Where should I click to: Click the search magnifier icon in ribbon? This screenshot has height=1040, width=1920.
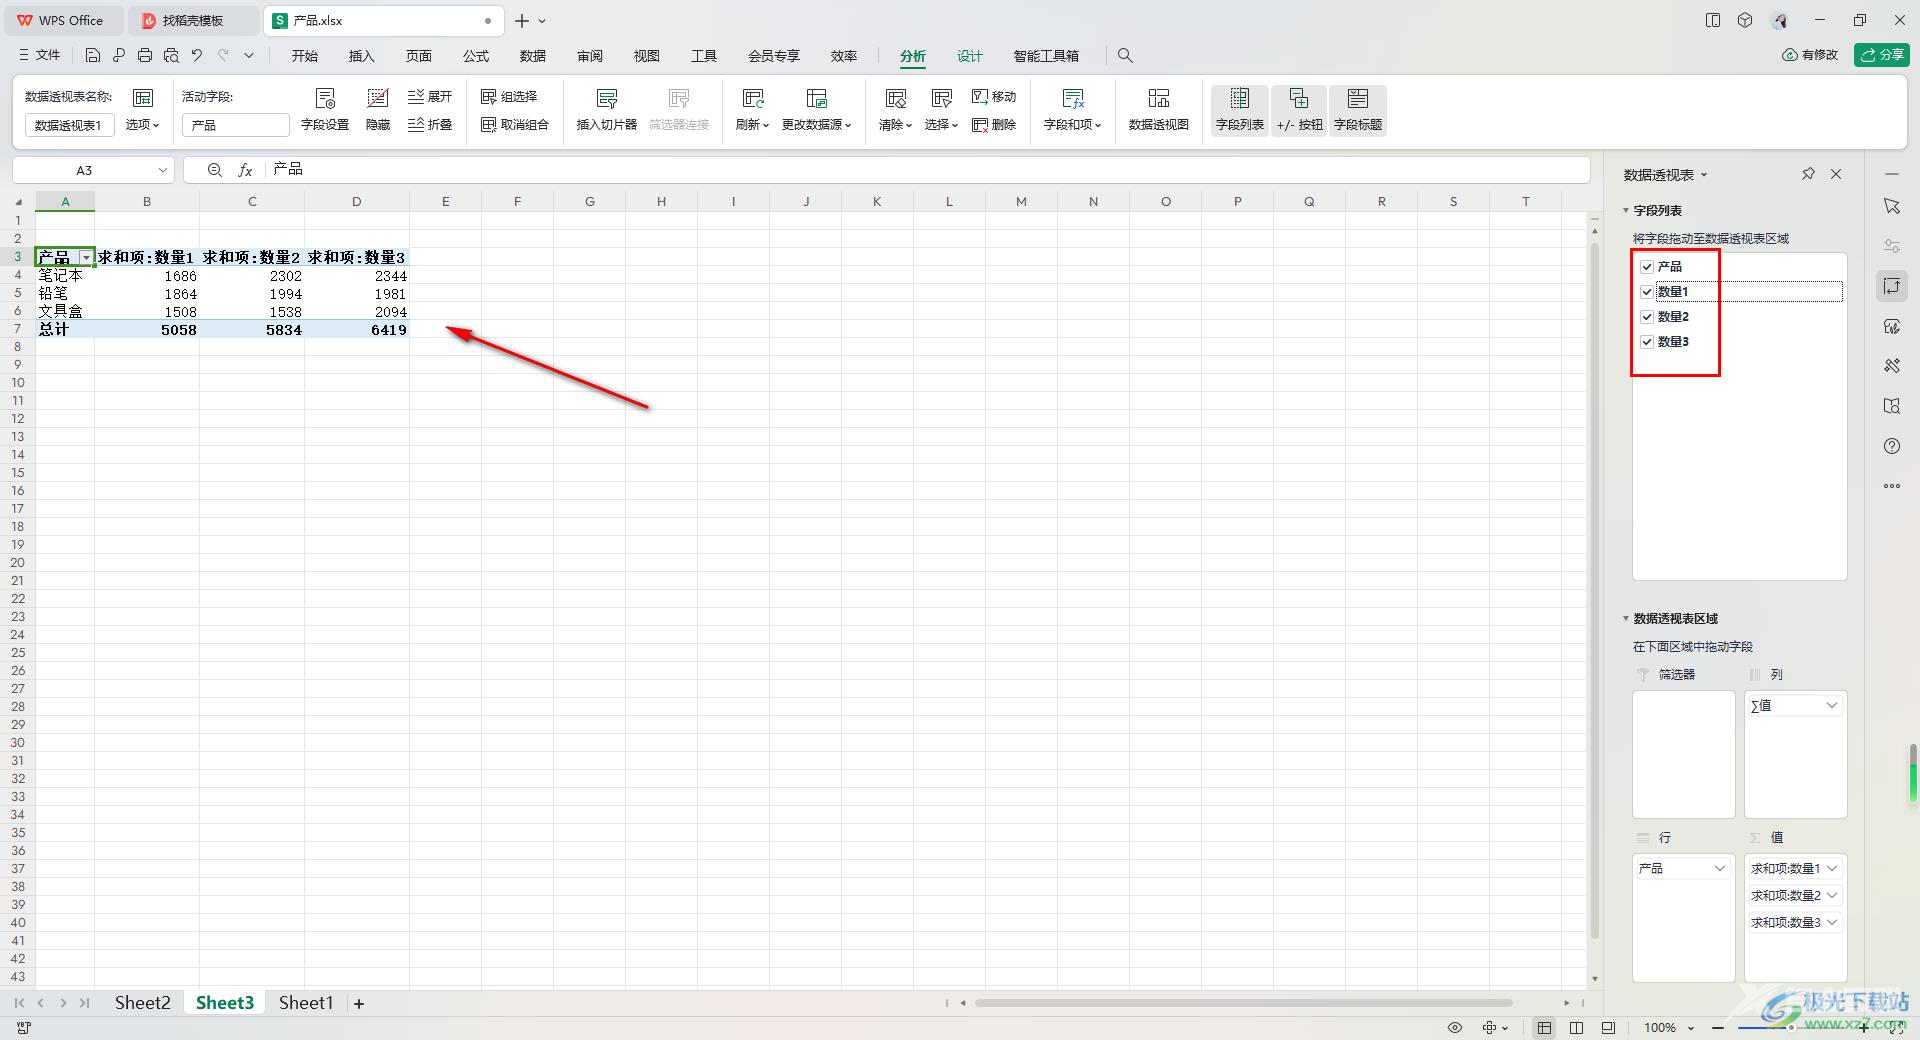click(x=1125, y=56)
